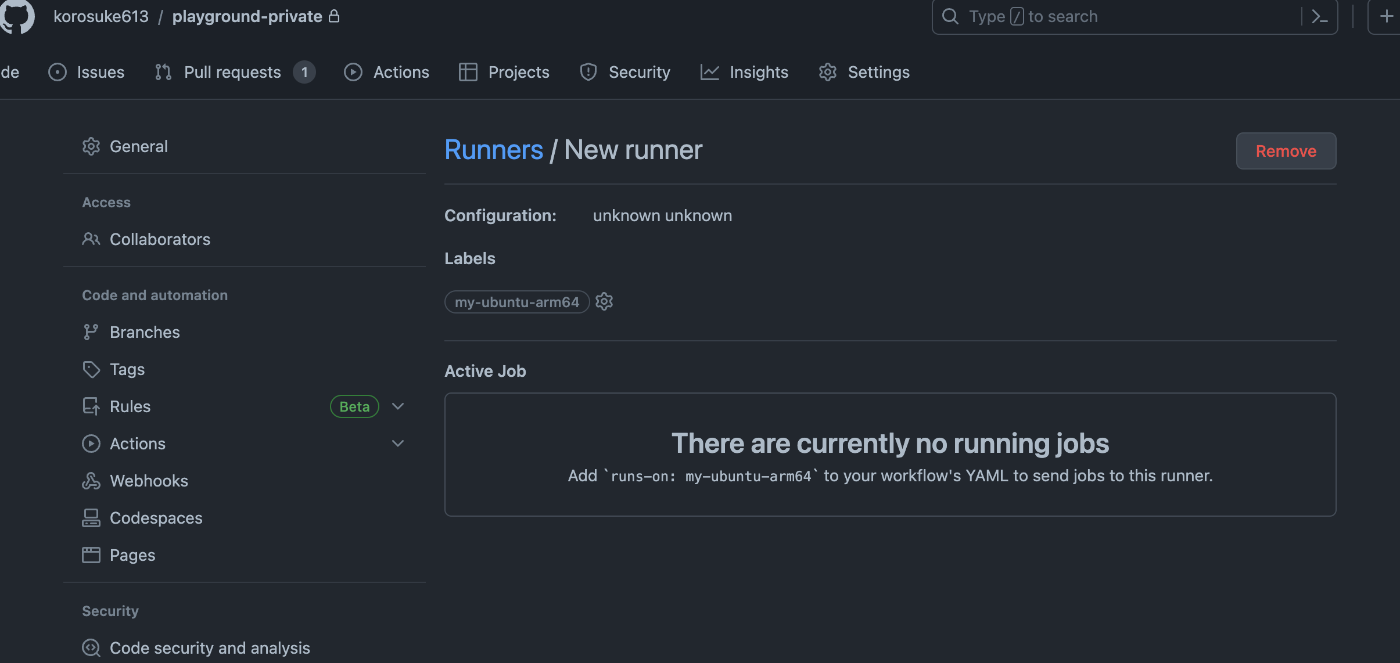Click the Tags tag icon

click(x=91, y=369)
